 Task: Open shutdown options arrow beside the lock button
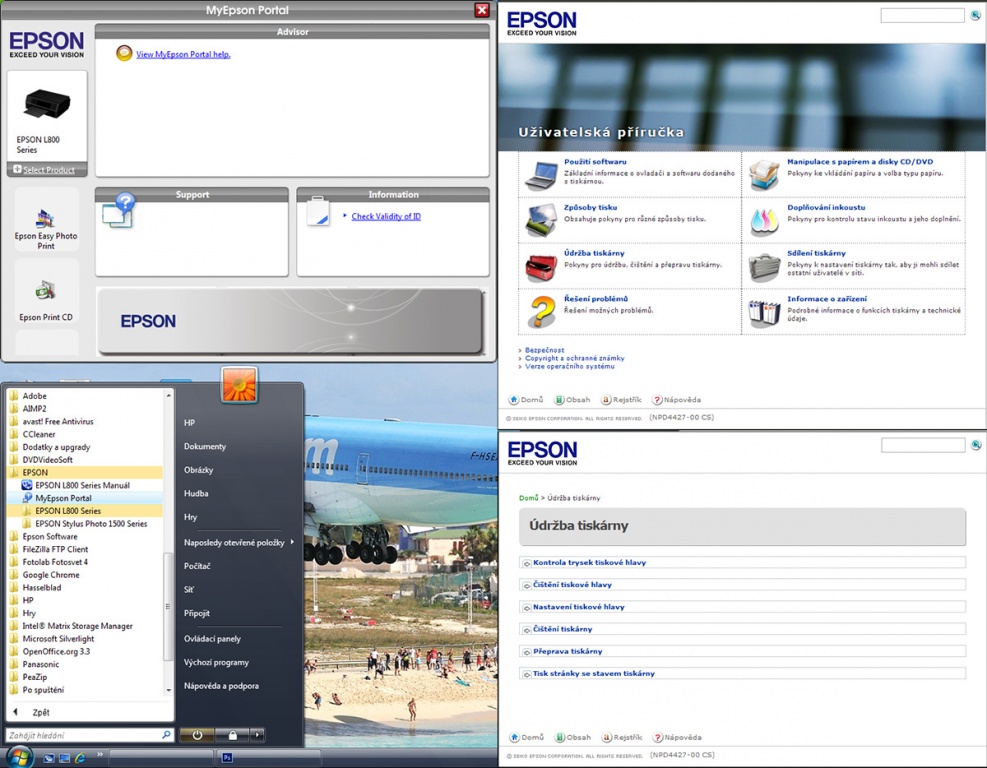(257, 735)
